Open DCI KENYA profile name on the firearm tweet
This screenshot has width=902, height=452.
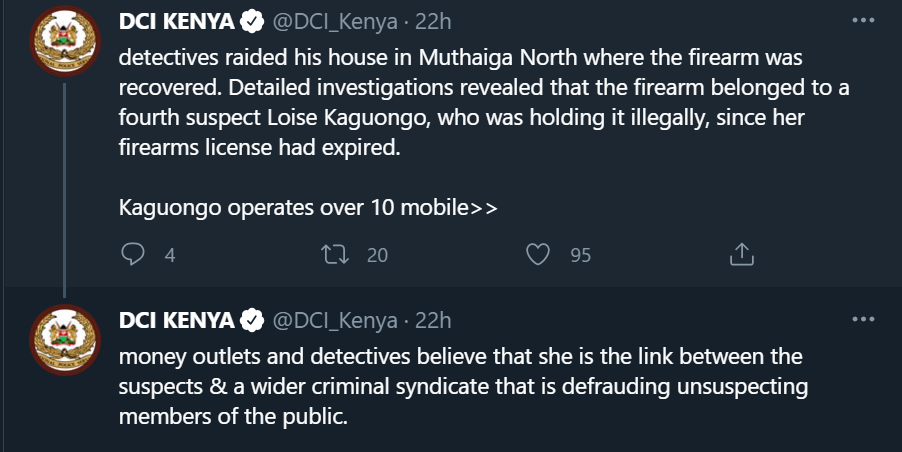tap(177, 21)
